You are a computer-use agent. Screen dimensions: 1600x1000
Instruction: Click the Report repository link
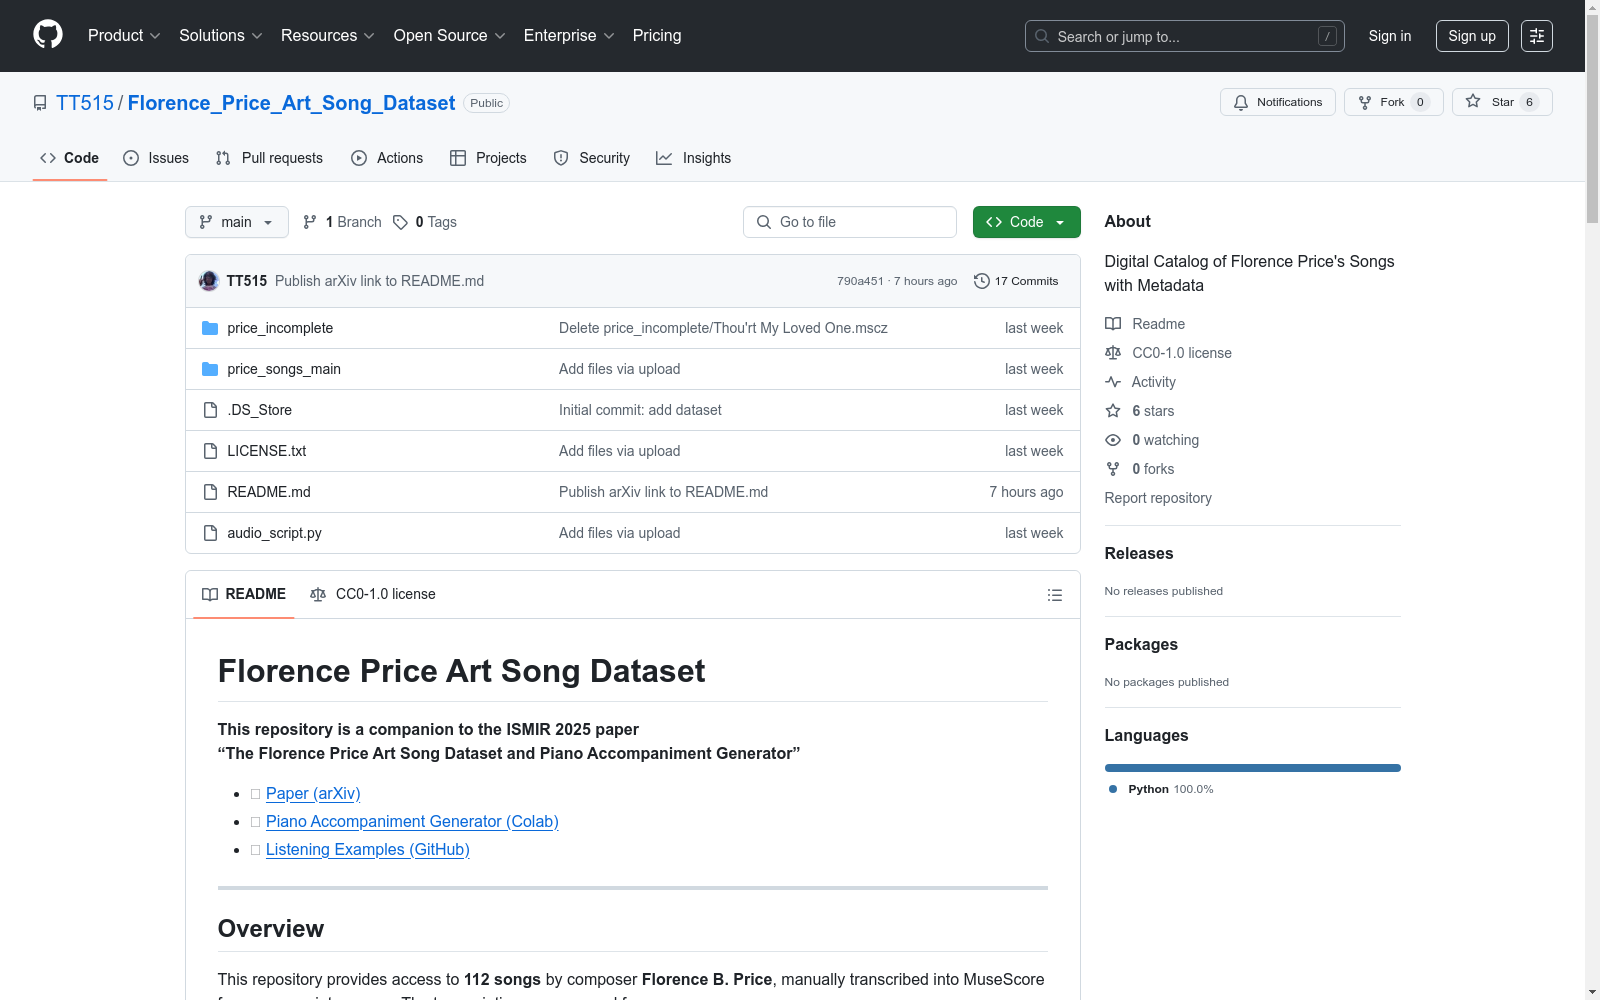click(1158, 498)
